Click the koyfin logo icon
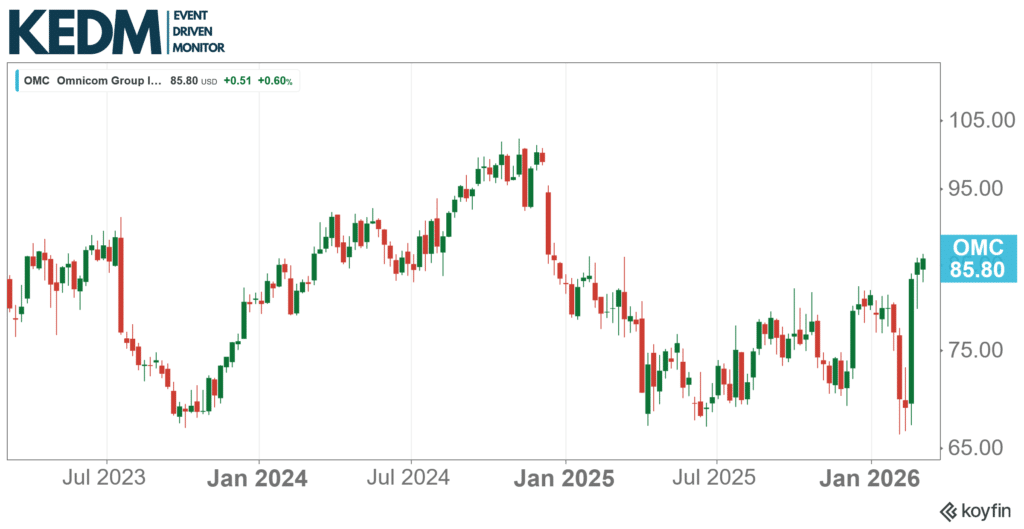Screen dimensions: 1024x529 tap(945, 511)
